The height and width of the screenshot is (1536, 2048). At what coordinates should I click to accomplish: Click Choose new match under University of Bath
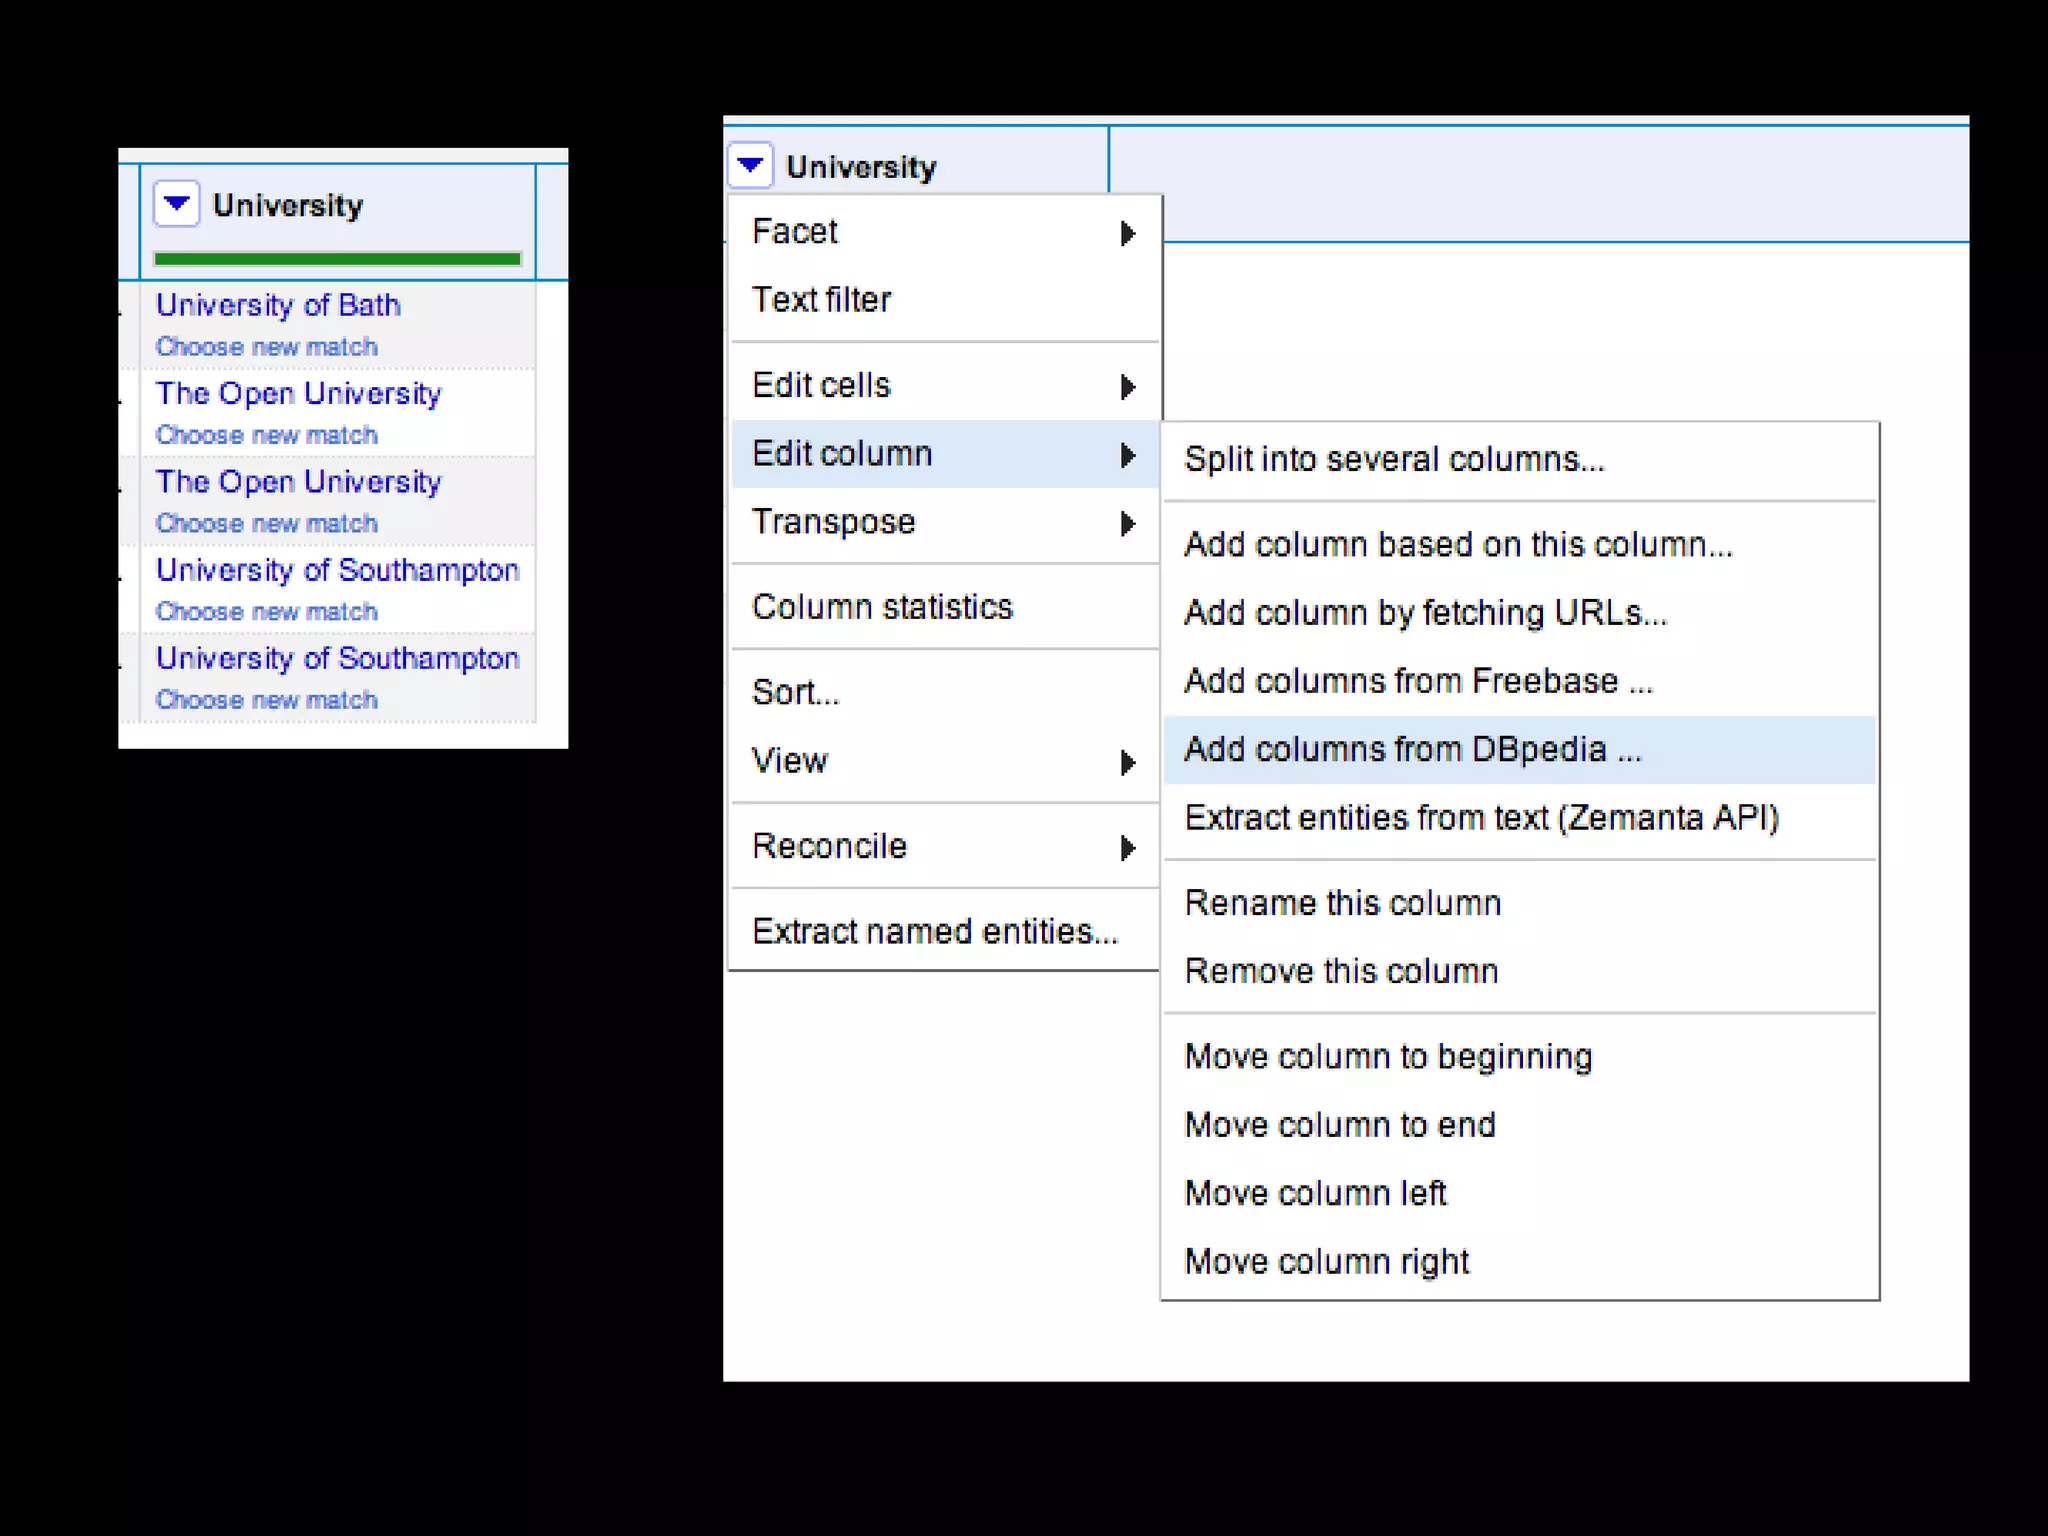[266, 347]
